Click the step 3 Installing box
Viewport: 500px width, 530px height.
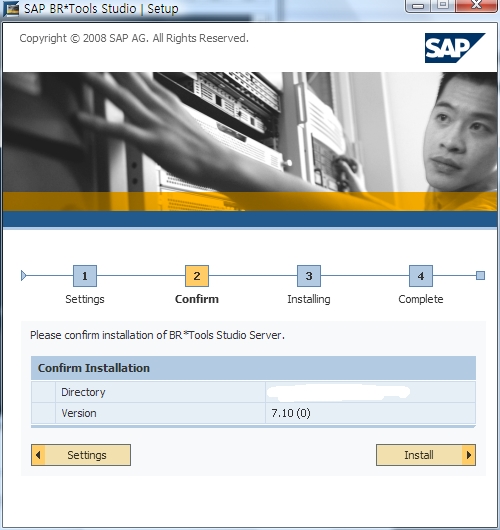pos(309,276)
